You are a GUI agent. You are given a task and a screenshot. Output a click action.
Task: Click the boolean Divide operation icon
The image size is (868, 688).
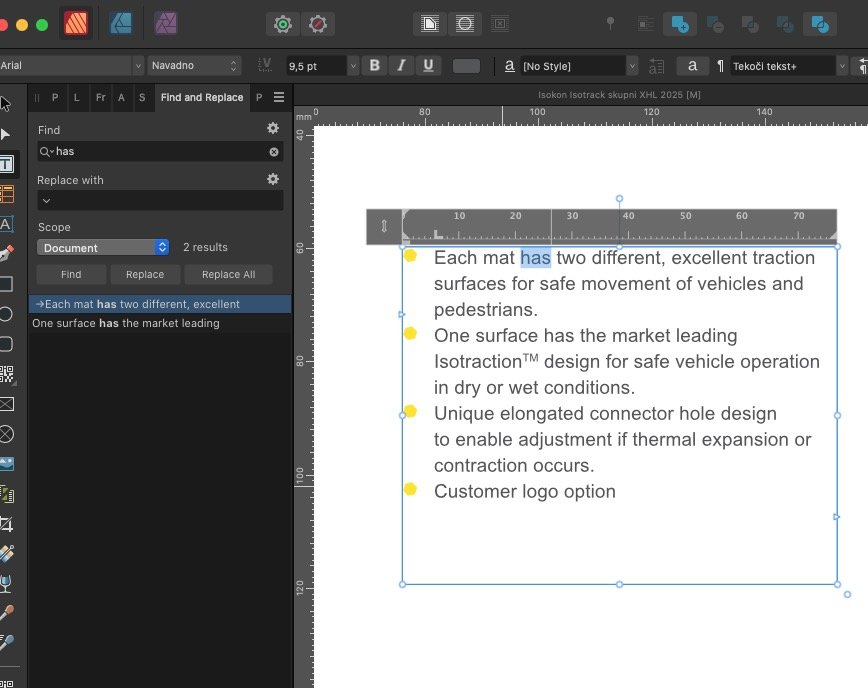pos(820,24)
